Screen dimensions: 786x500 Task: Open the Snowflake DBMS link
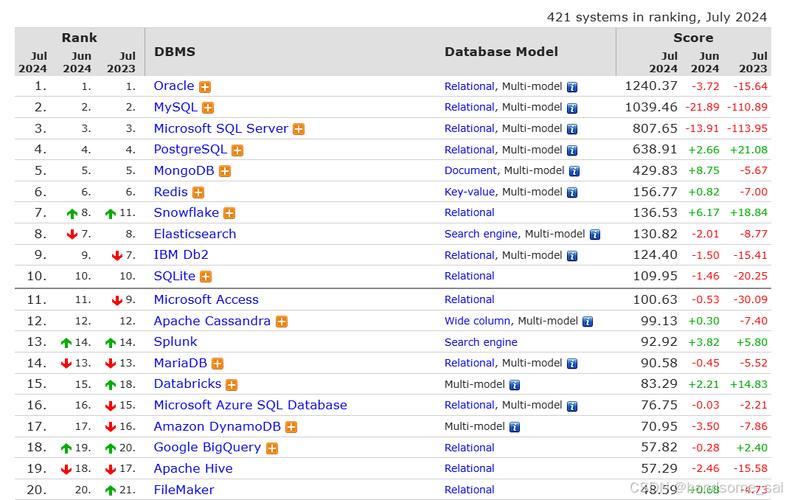(186, 213)
